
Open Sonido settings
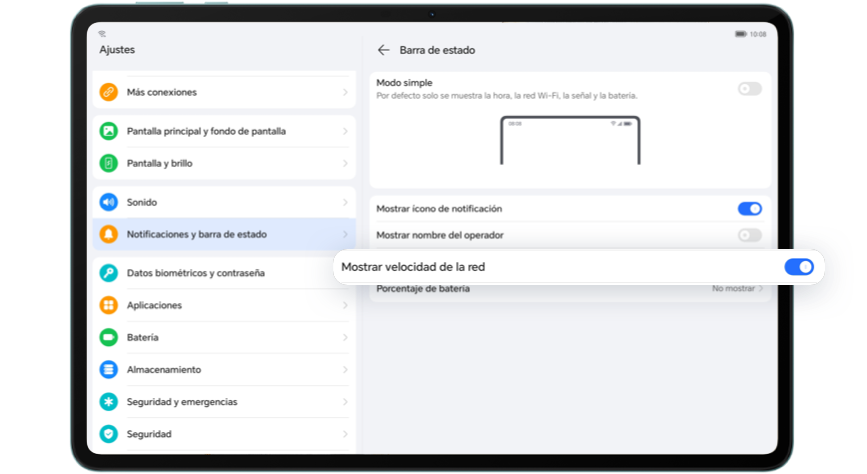click(224, 202)
